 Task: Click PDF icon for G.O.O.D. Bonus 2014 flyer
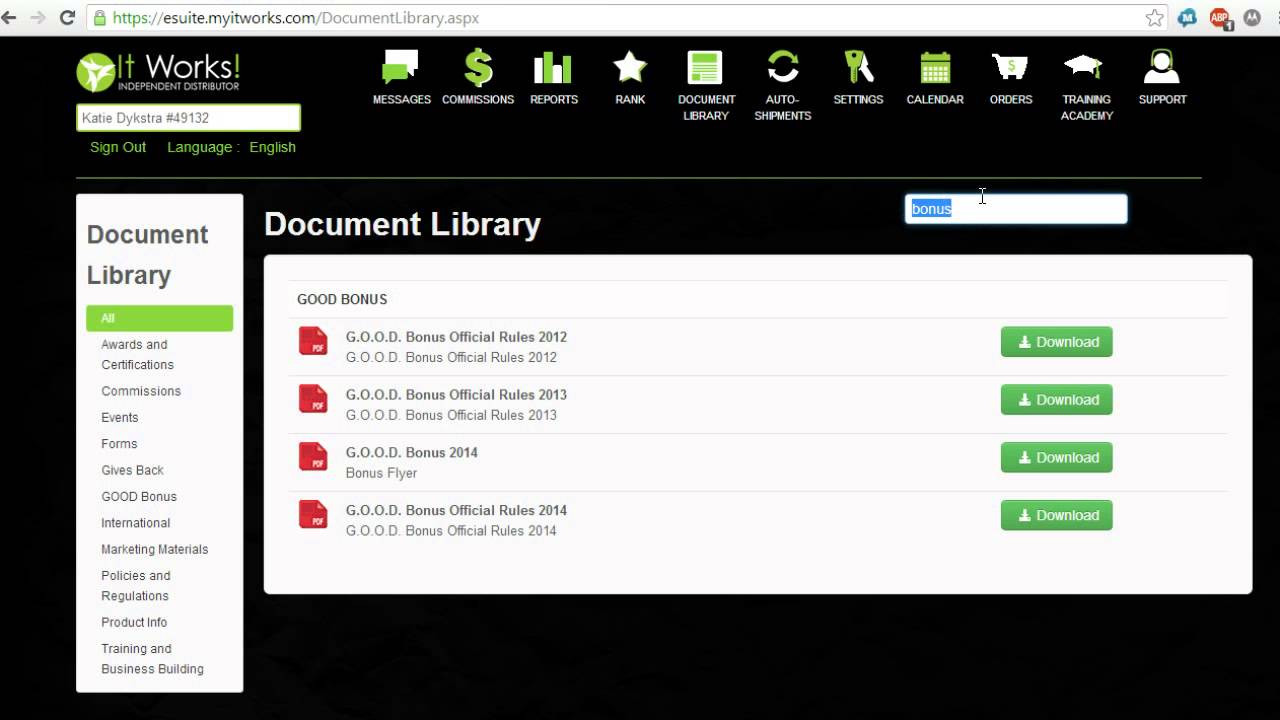313,457
